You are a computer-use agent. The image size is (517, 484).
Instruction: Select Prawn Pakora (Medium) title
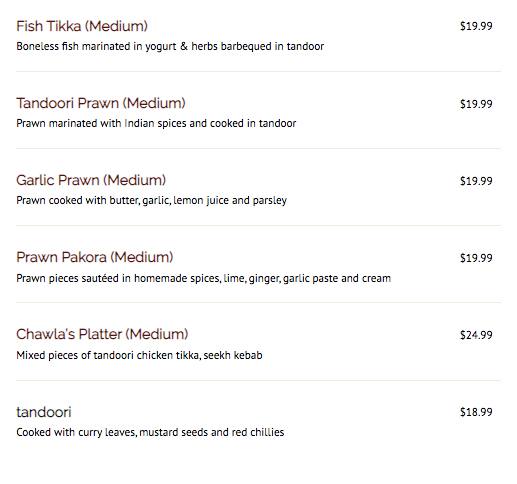[95, 257]
